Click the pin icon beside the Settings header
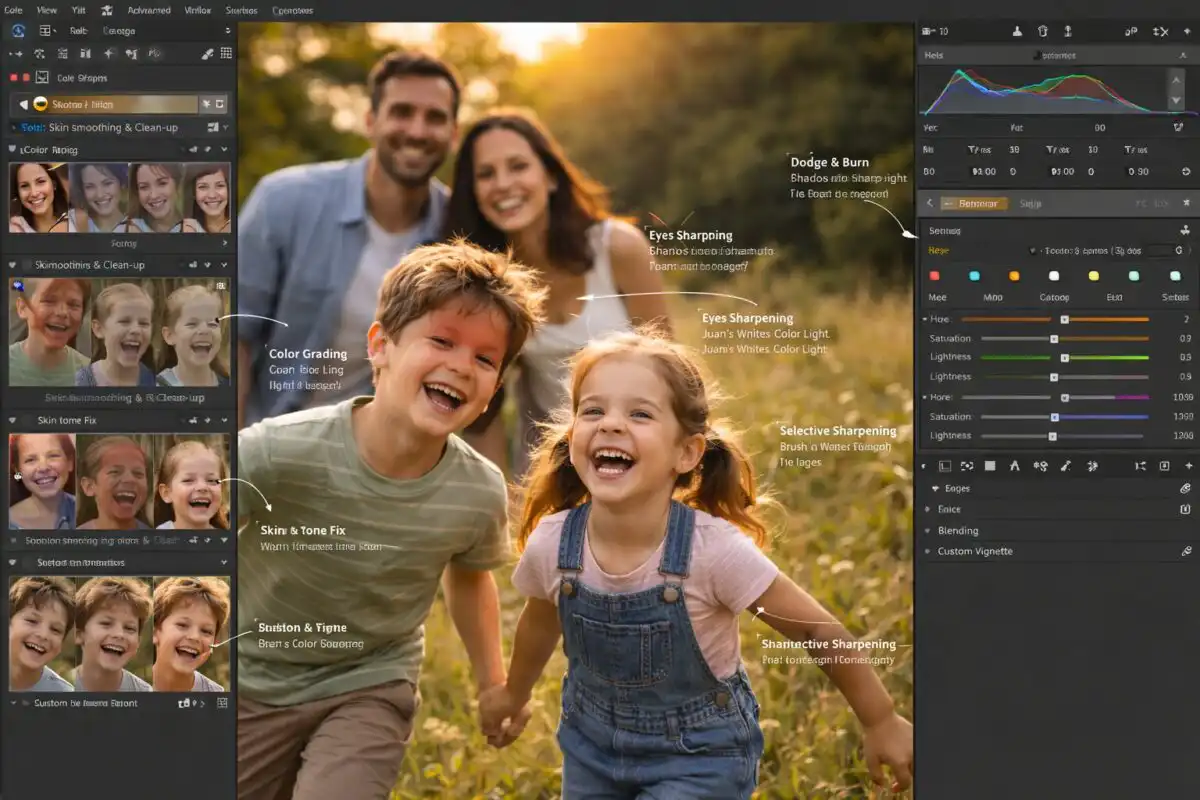Image resolution: width=1200 pixels, height=800 pixels. (1185, 230)
